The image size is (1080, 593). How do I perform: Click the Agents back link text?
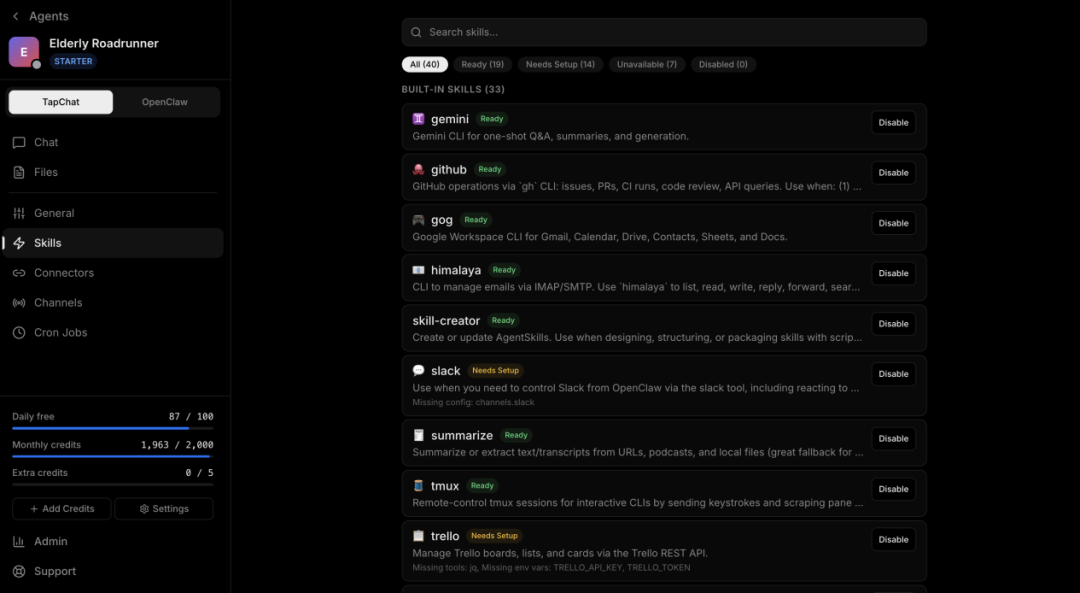tap(49, 16)
